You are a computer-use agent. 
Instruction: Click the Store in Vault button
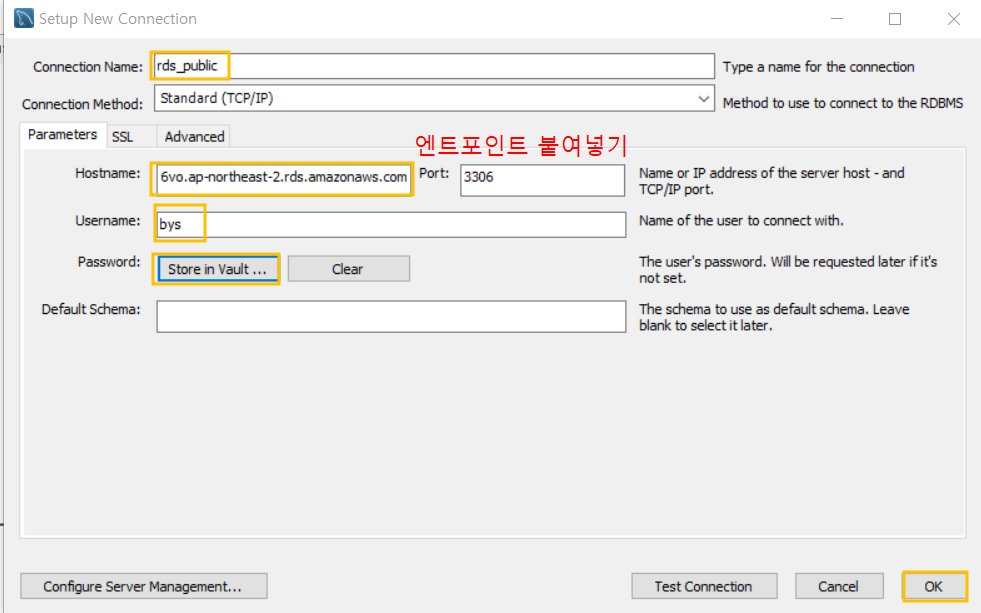(217, 269)
